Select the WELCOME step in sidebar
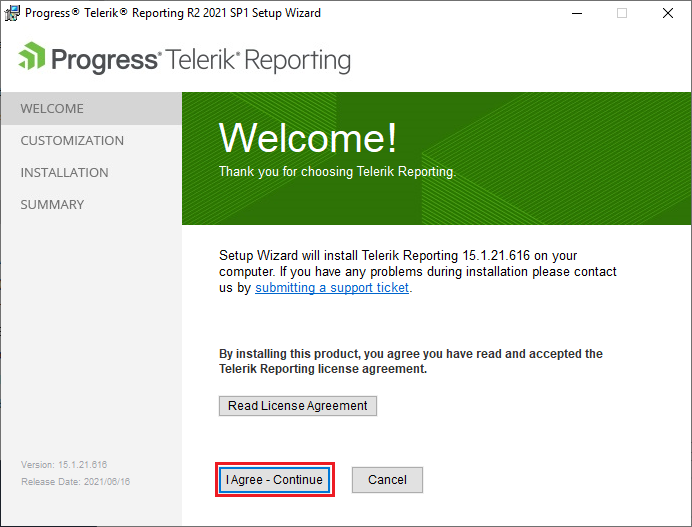692x527 pixels. (91, 109)
